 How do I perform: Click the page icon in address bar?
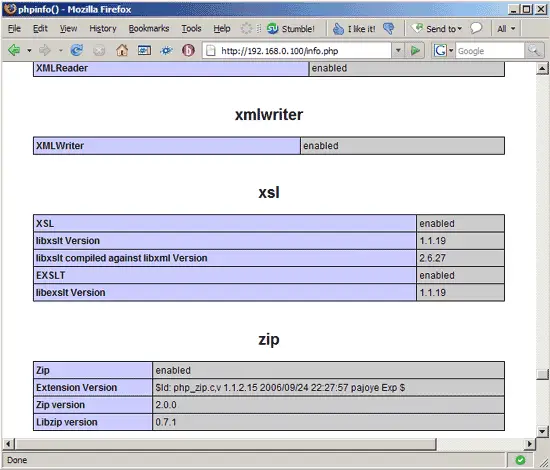pos(210,51)
